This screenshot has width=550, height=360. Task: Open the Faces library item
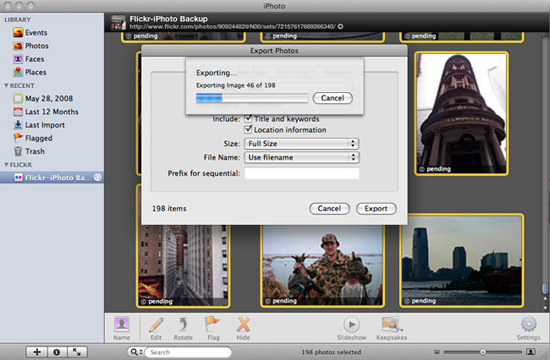click(29, 59)
